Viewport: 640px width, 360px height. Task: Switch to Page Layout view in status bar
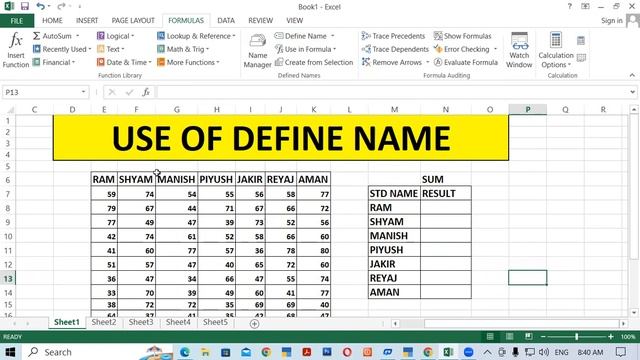point(509,336)
